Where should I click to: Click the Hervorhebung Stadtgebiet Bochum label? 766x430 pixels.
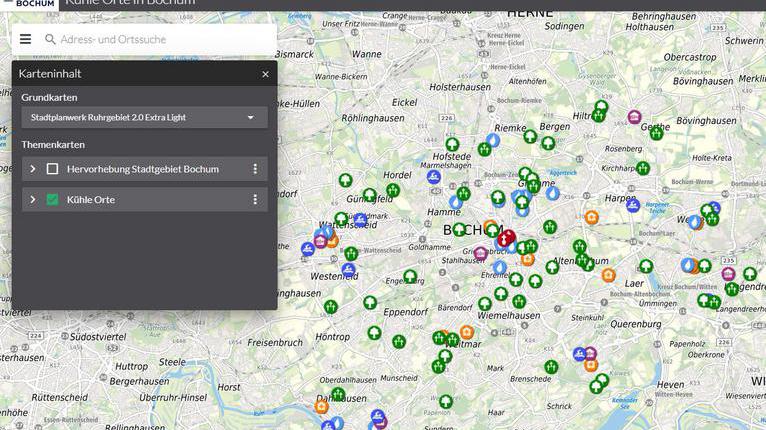tap(143, 169)
